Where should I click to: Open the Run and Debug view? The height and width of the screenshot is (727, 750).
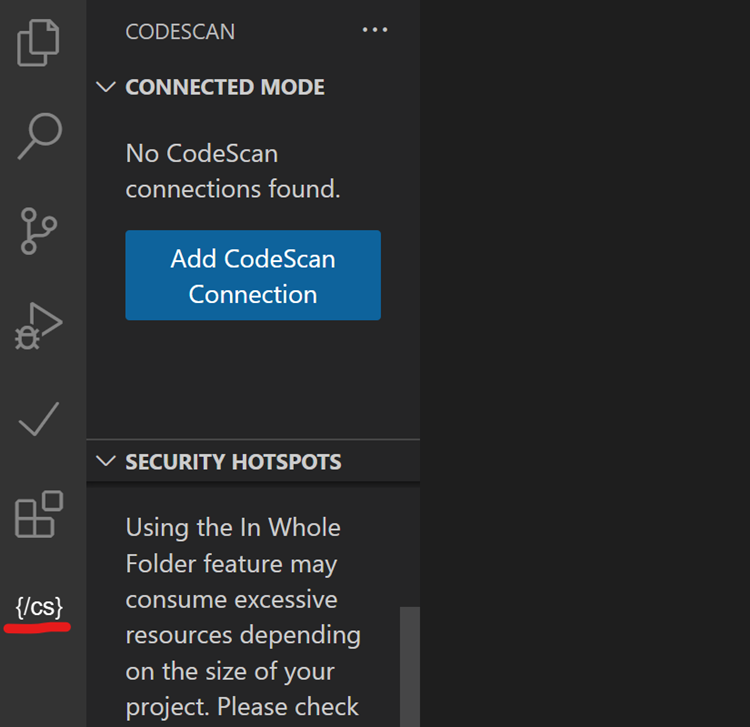38,326
